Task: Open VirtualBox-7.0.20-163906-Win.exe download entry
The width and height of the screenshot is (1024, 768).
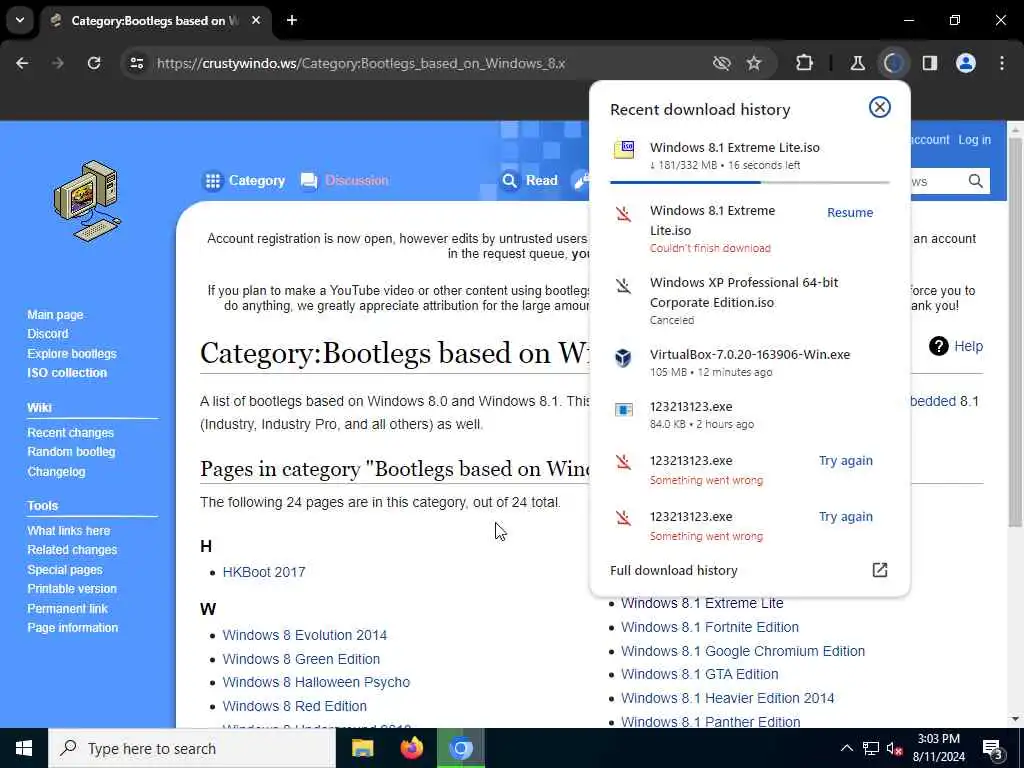Action: point(749,362)
